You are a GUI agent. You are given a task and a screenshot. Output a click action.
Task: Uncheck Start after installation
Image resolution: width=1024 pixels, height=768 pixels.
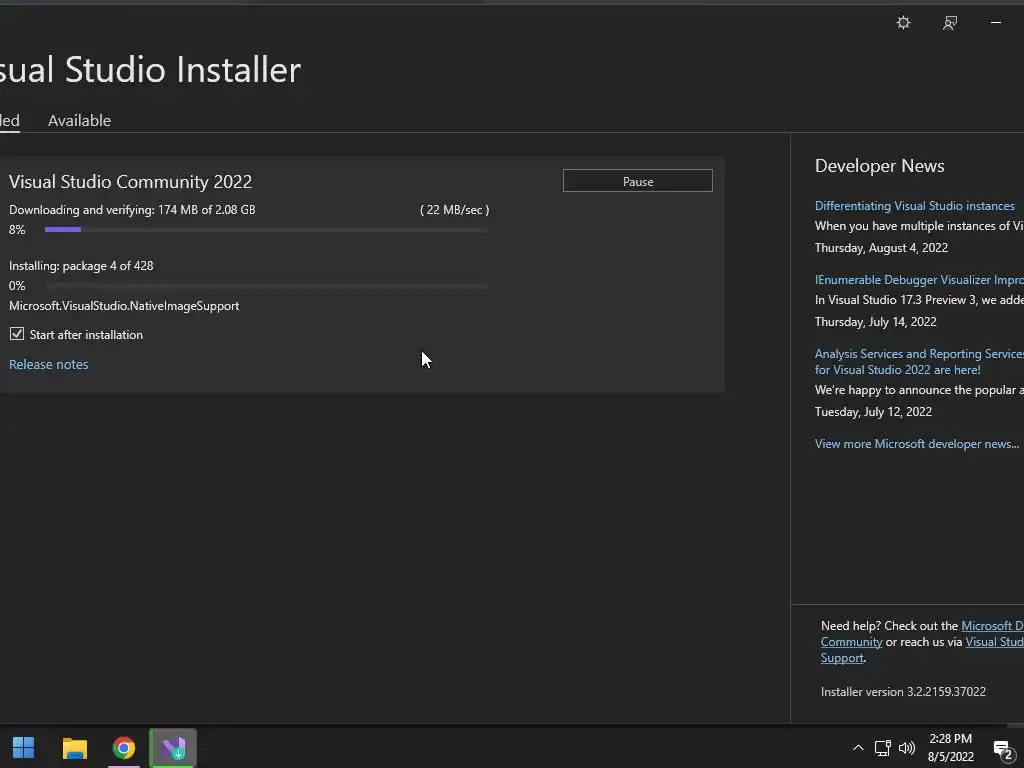(x=17, y=334)
